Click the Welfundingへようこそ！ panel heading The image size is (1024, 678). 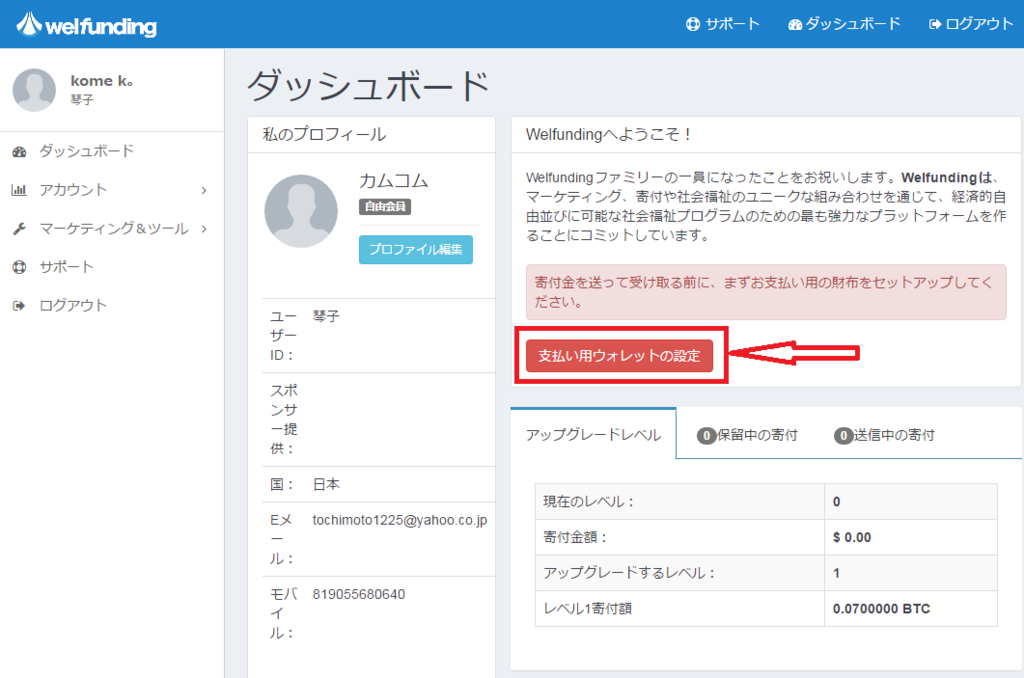click(608, 135)
